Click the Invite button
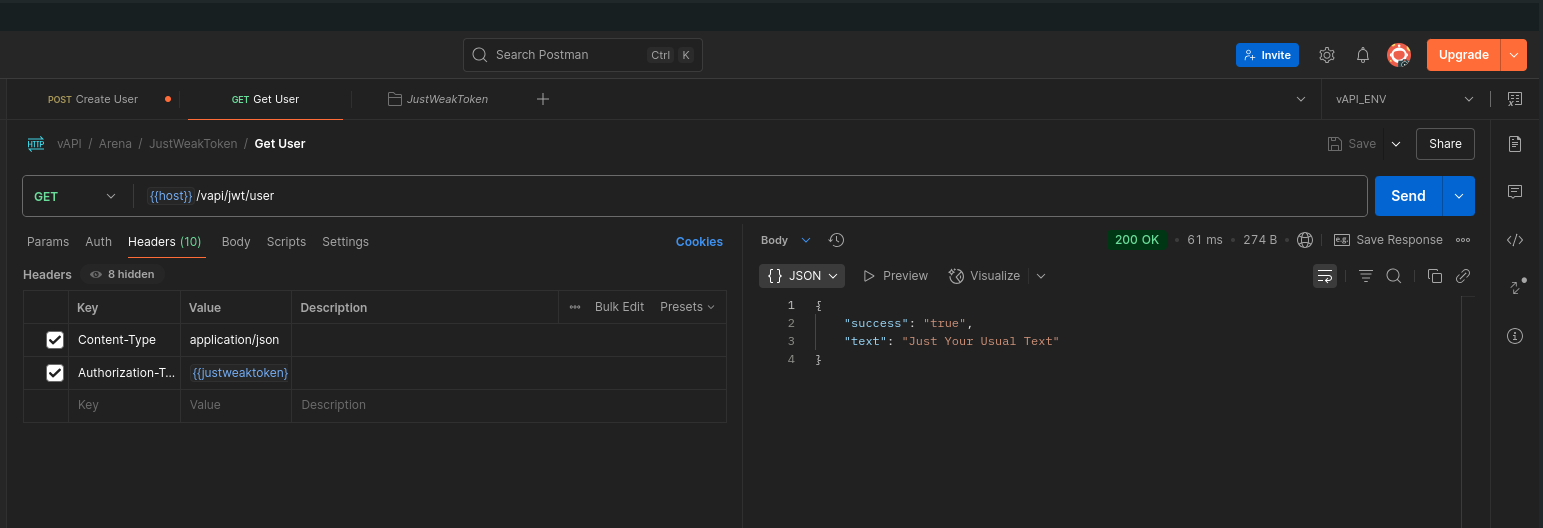The height and width of the screenshot is (528, 1543). [x=1267, y=55]
